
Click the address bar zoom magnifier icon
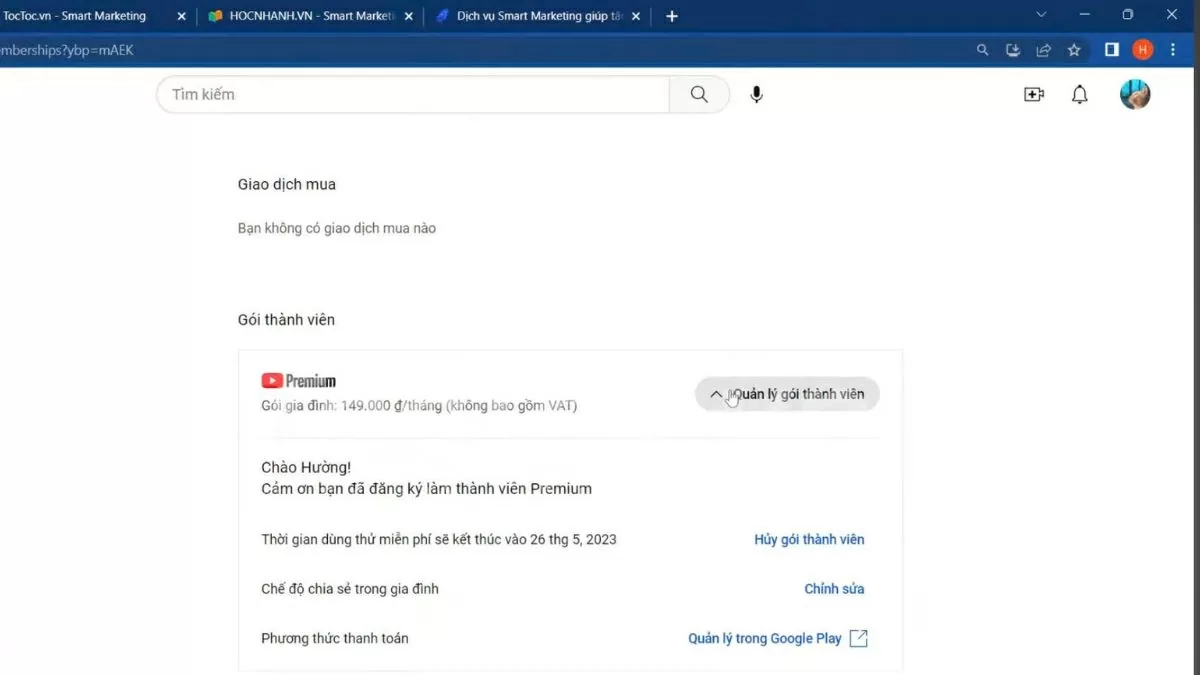click(983, 50)
